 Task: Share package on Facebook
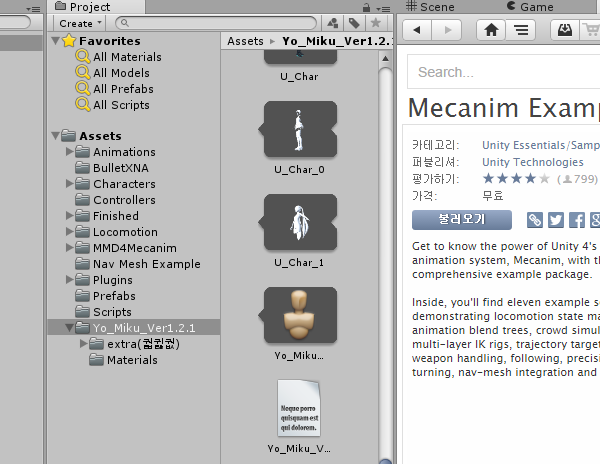click(x=577, y=220)
